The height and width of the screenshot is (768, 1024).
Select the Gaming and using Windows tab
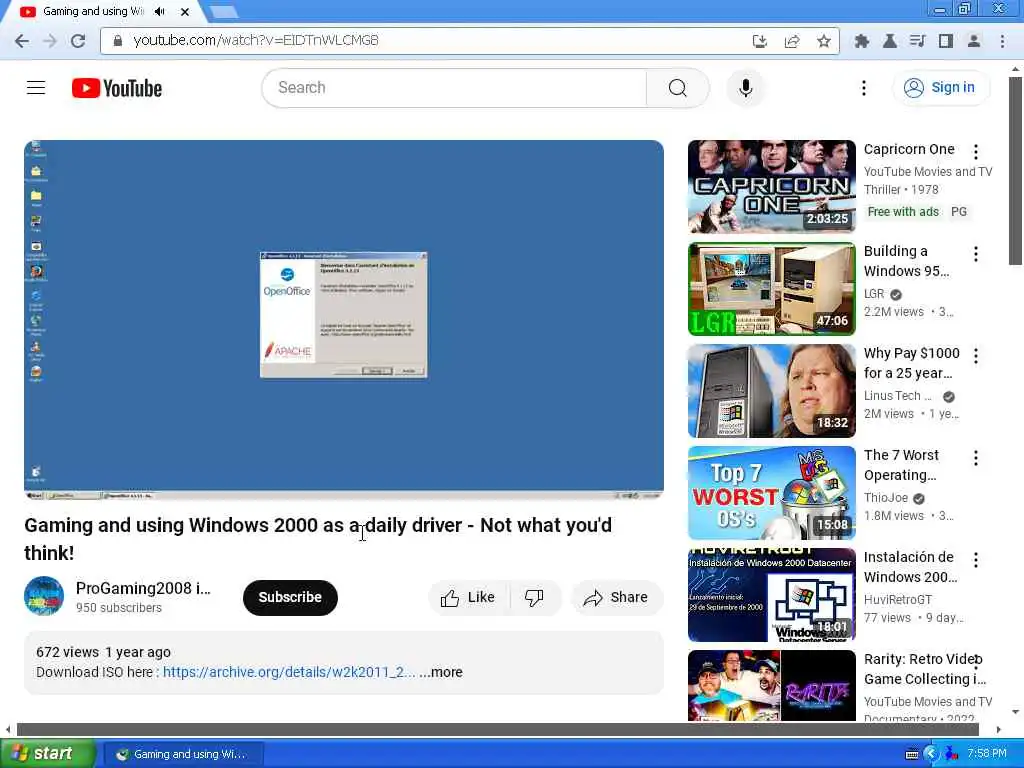coord(93,11)
